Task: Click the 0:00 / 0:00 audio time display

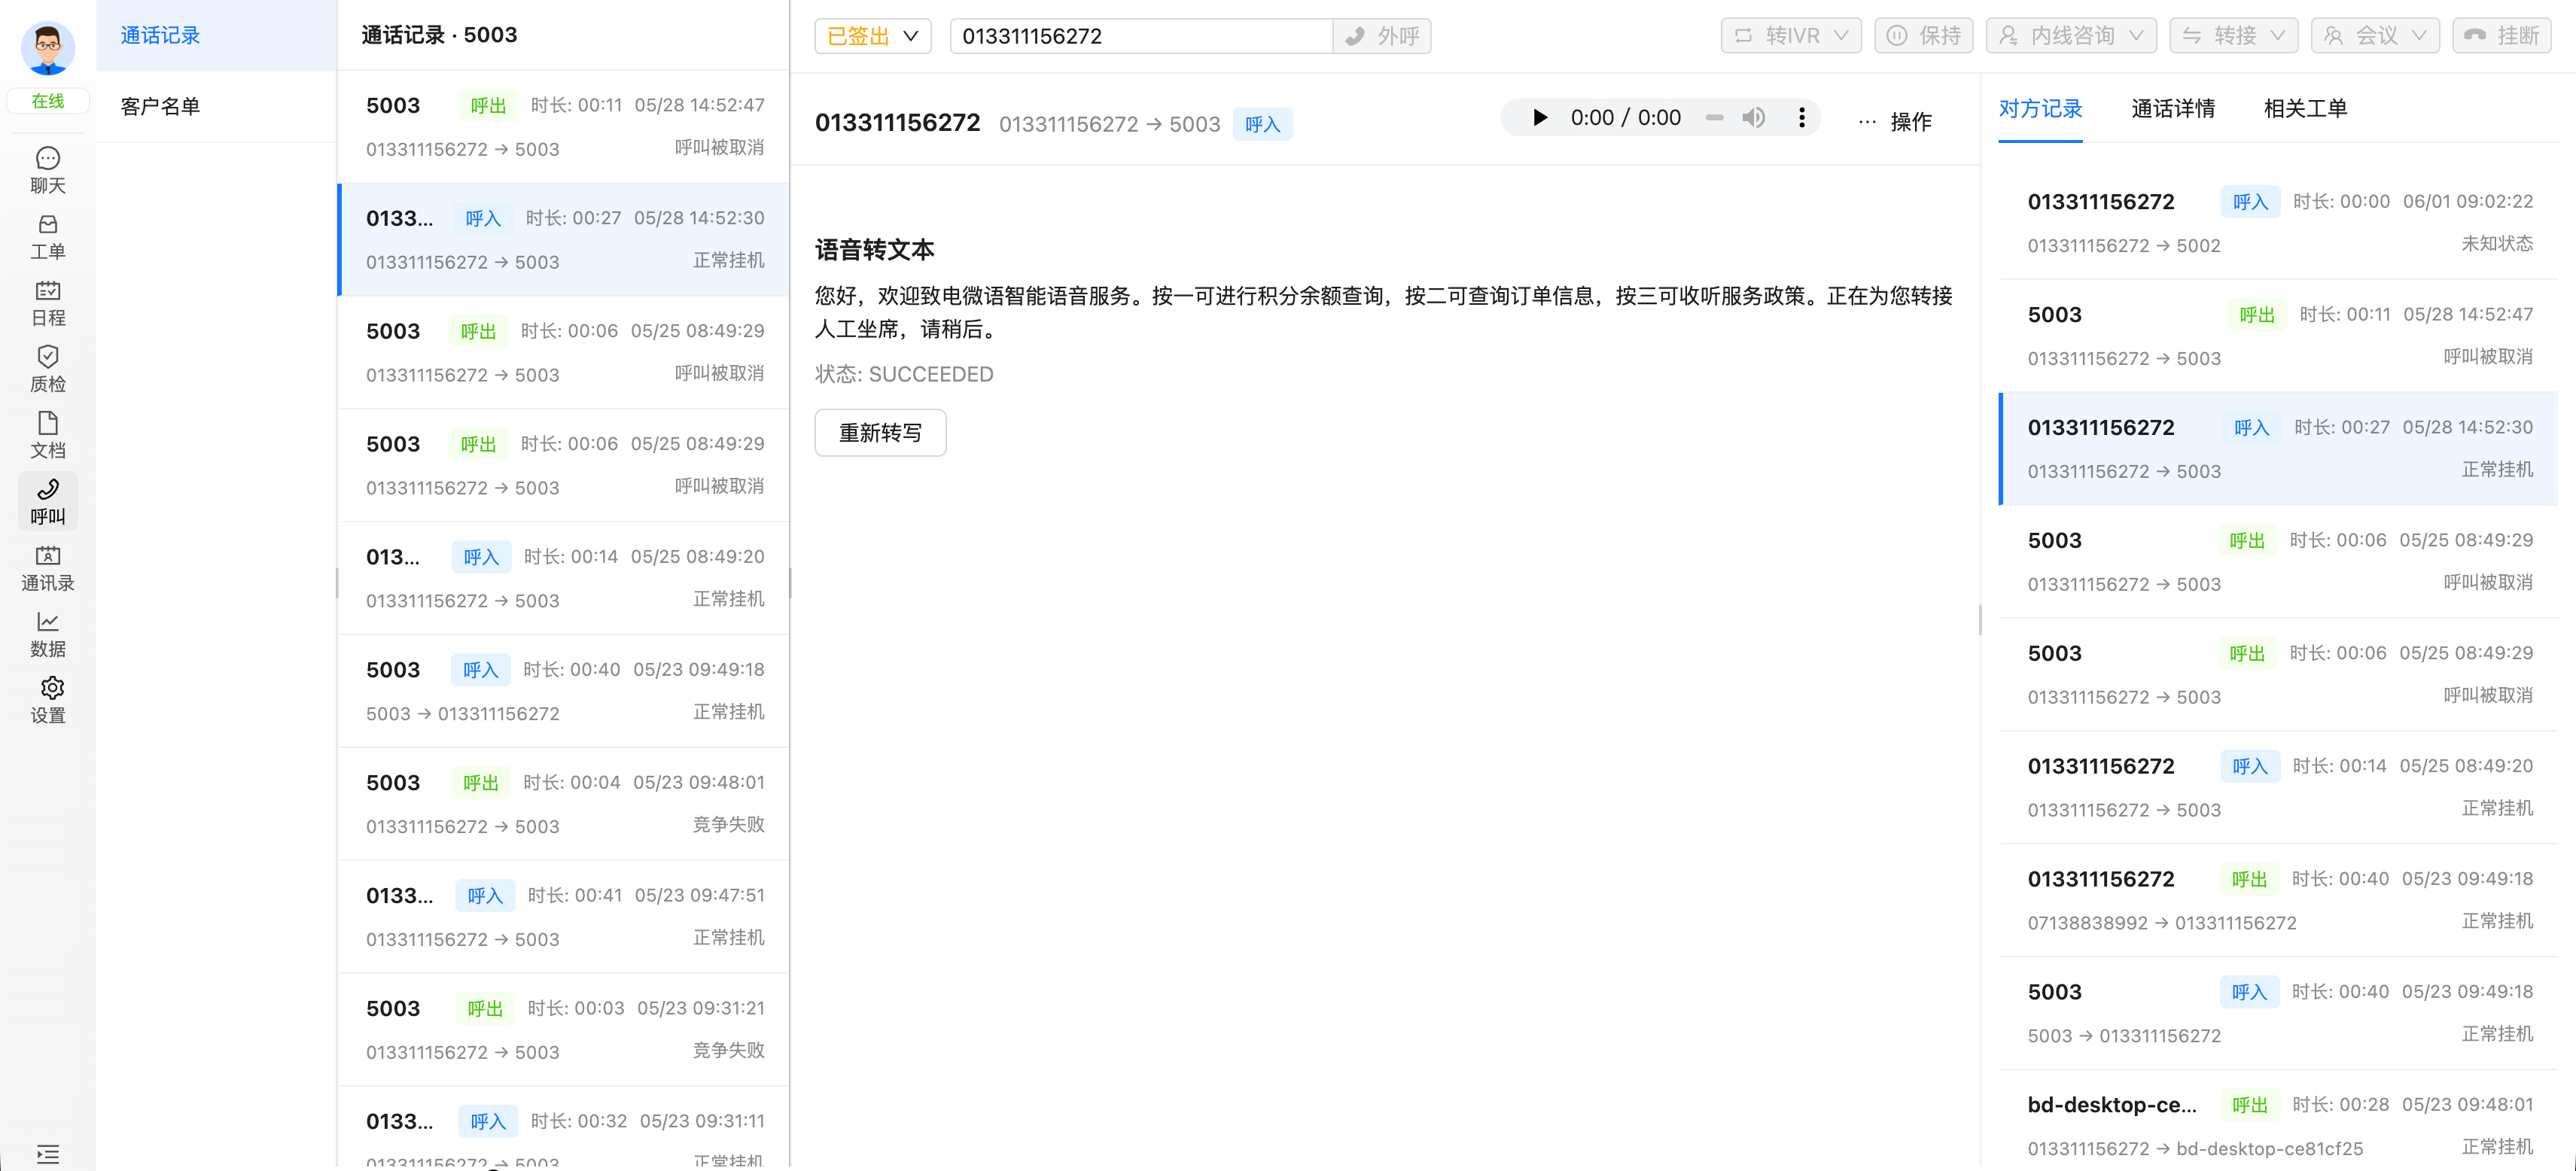Action: pyautogui.click(x=1625, y=118)
